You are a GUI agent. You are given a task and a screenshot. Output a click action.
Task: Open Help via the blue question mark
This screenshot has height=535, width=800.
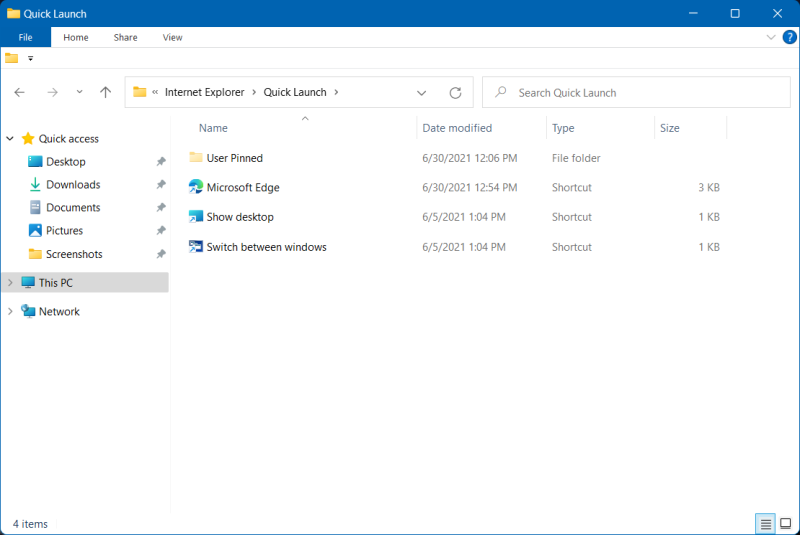[x=789, y=37]
